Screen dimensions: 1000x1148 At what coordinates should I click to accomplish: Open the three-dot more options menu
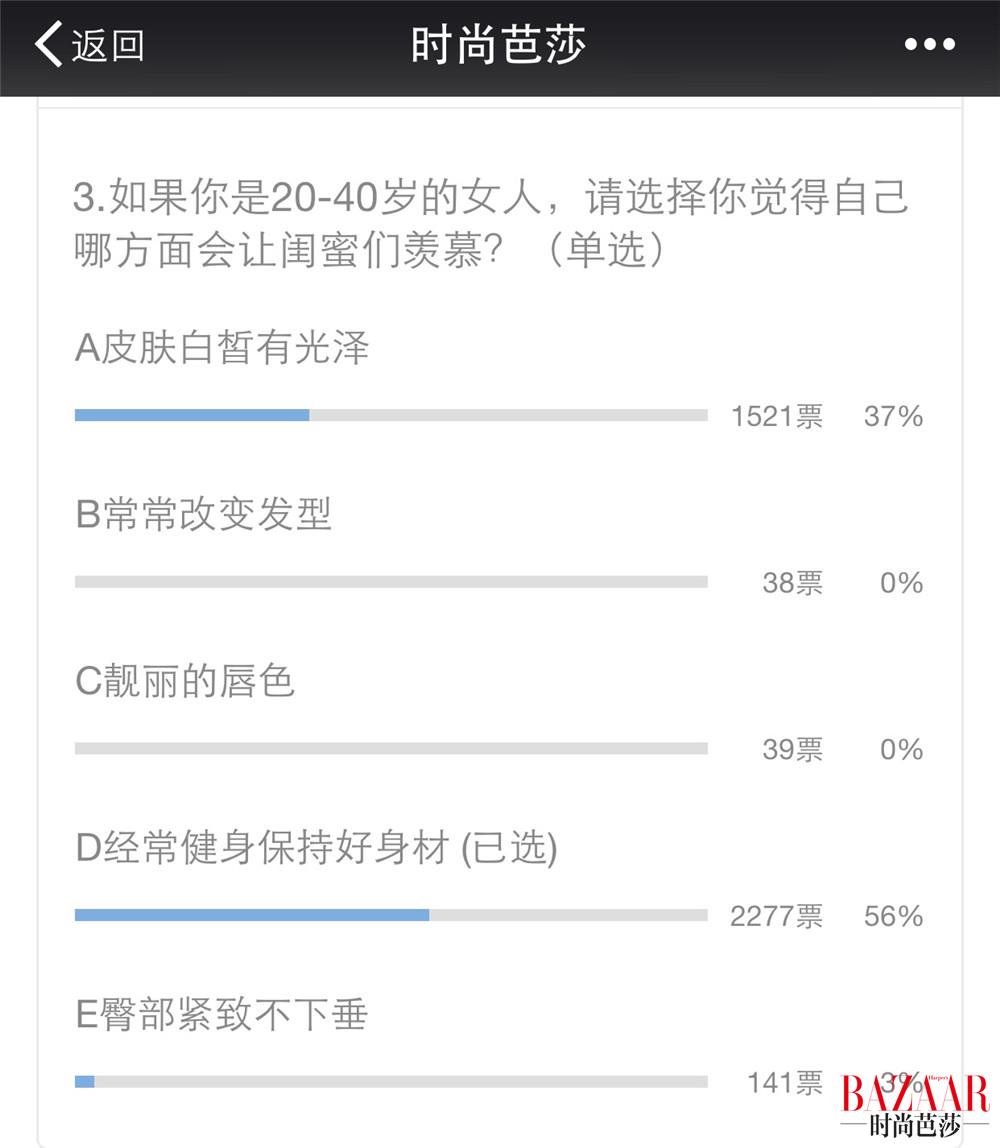[x=929, y=45]
